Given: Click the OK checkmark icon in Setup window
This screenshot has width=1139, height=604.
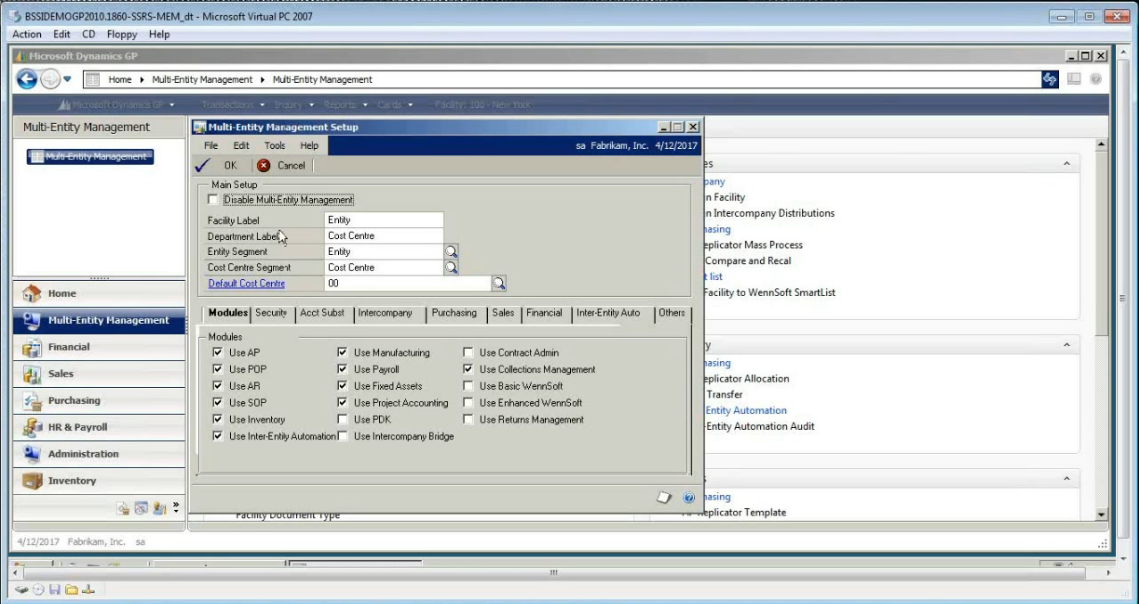Looking at the screenshot, I should [x=203, y=166].
